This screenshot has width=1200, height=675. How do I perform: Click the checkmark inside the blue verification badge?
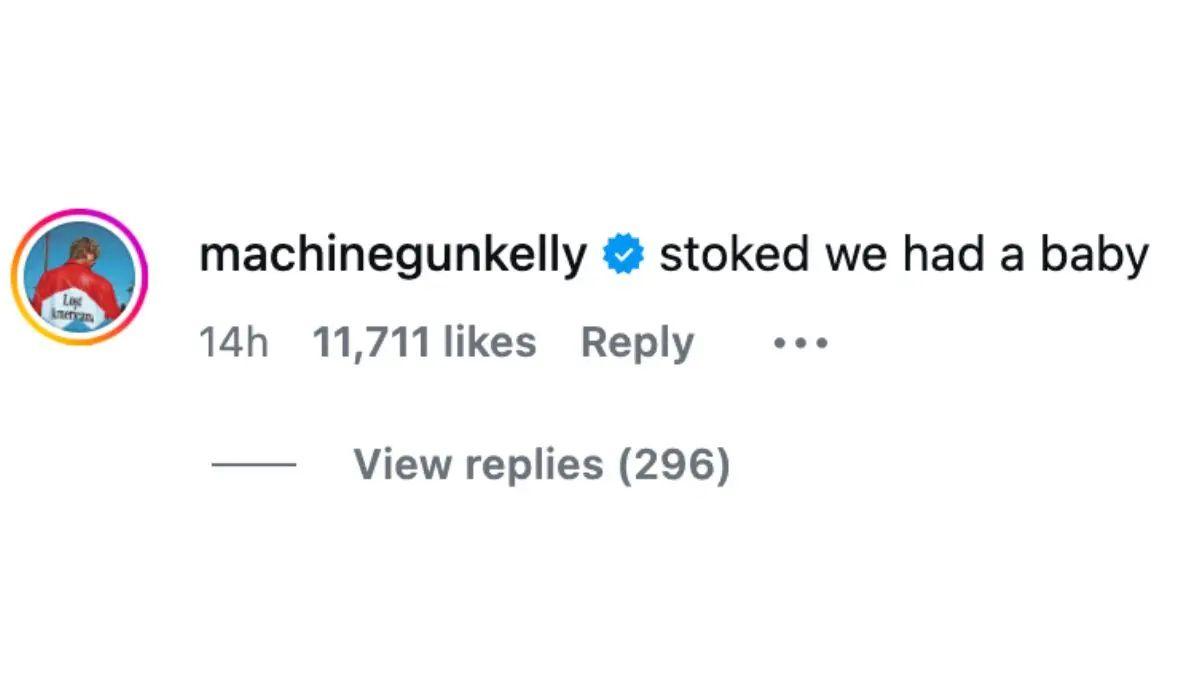tap(621, 253)
